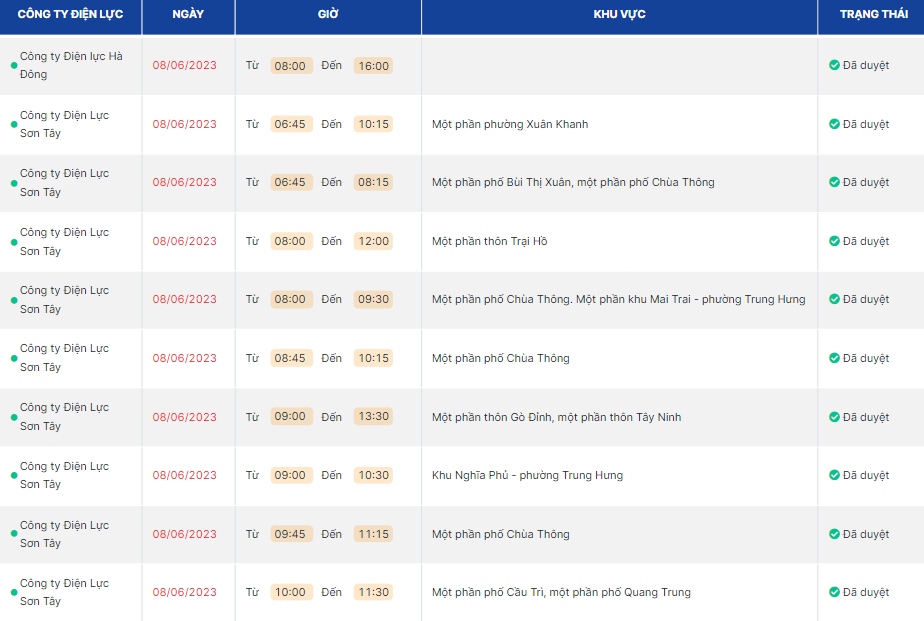Click the 09:30 end time badge
924x621 pixels.
click(x=374, y=299)
